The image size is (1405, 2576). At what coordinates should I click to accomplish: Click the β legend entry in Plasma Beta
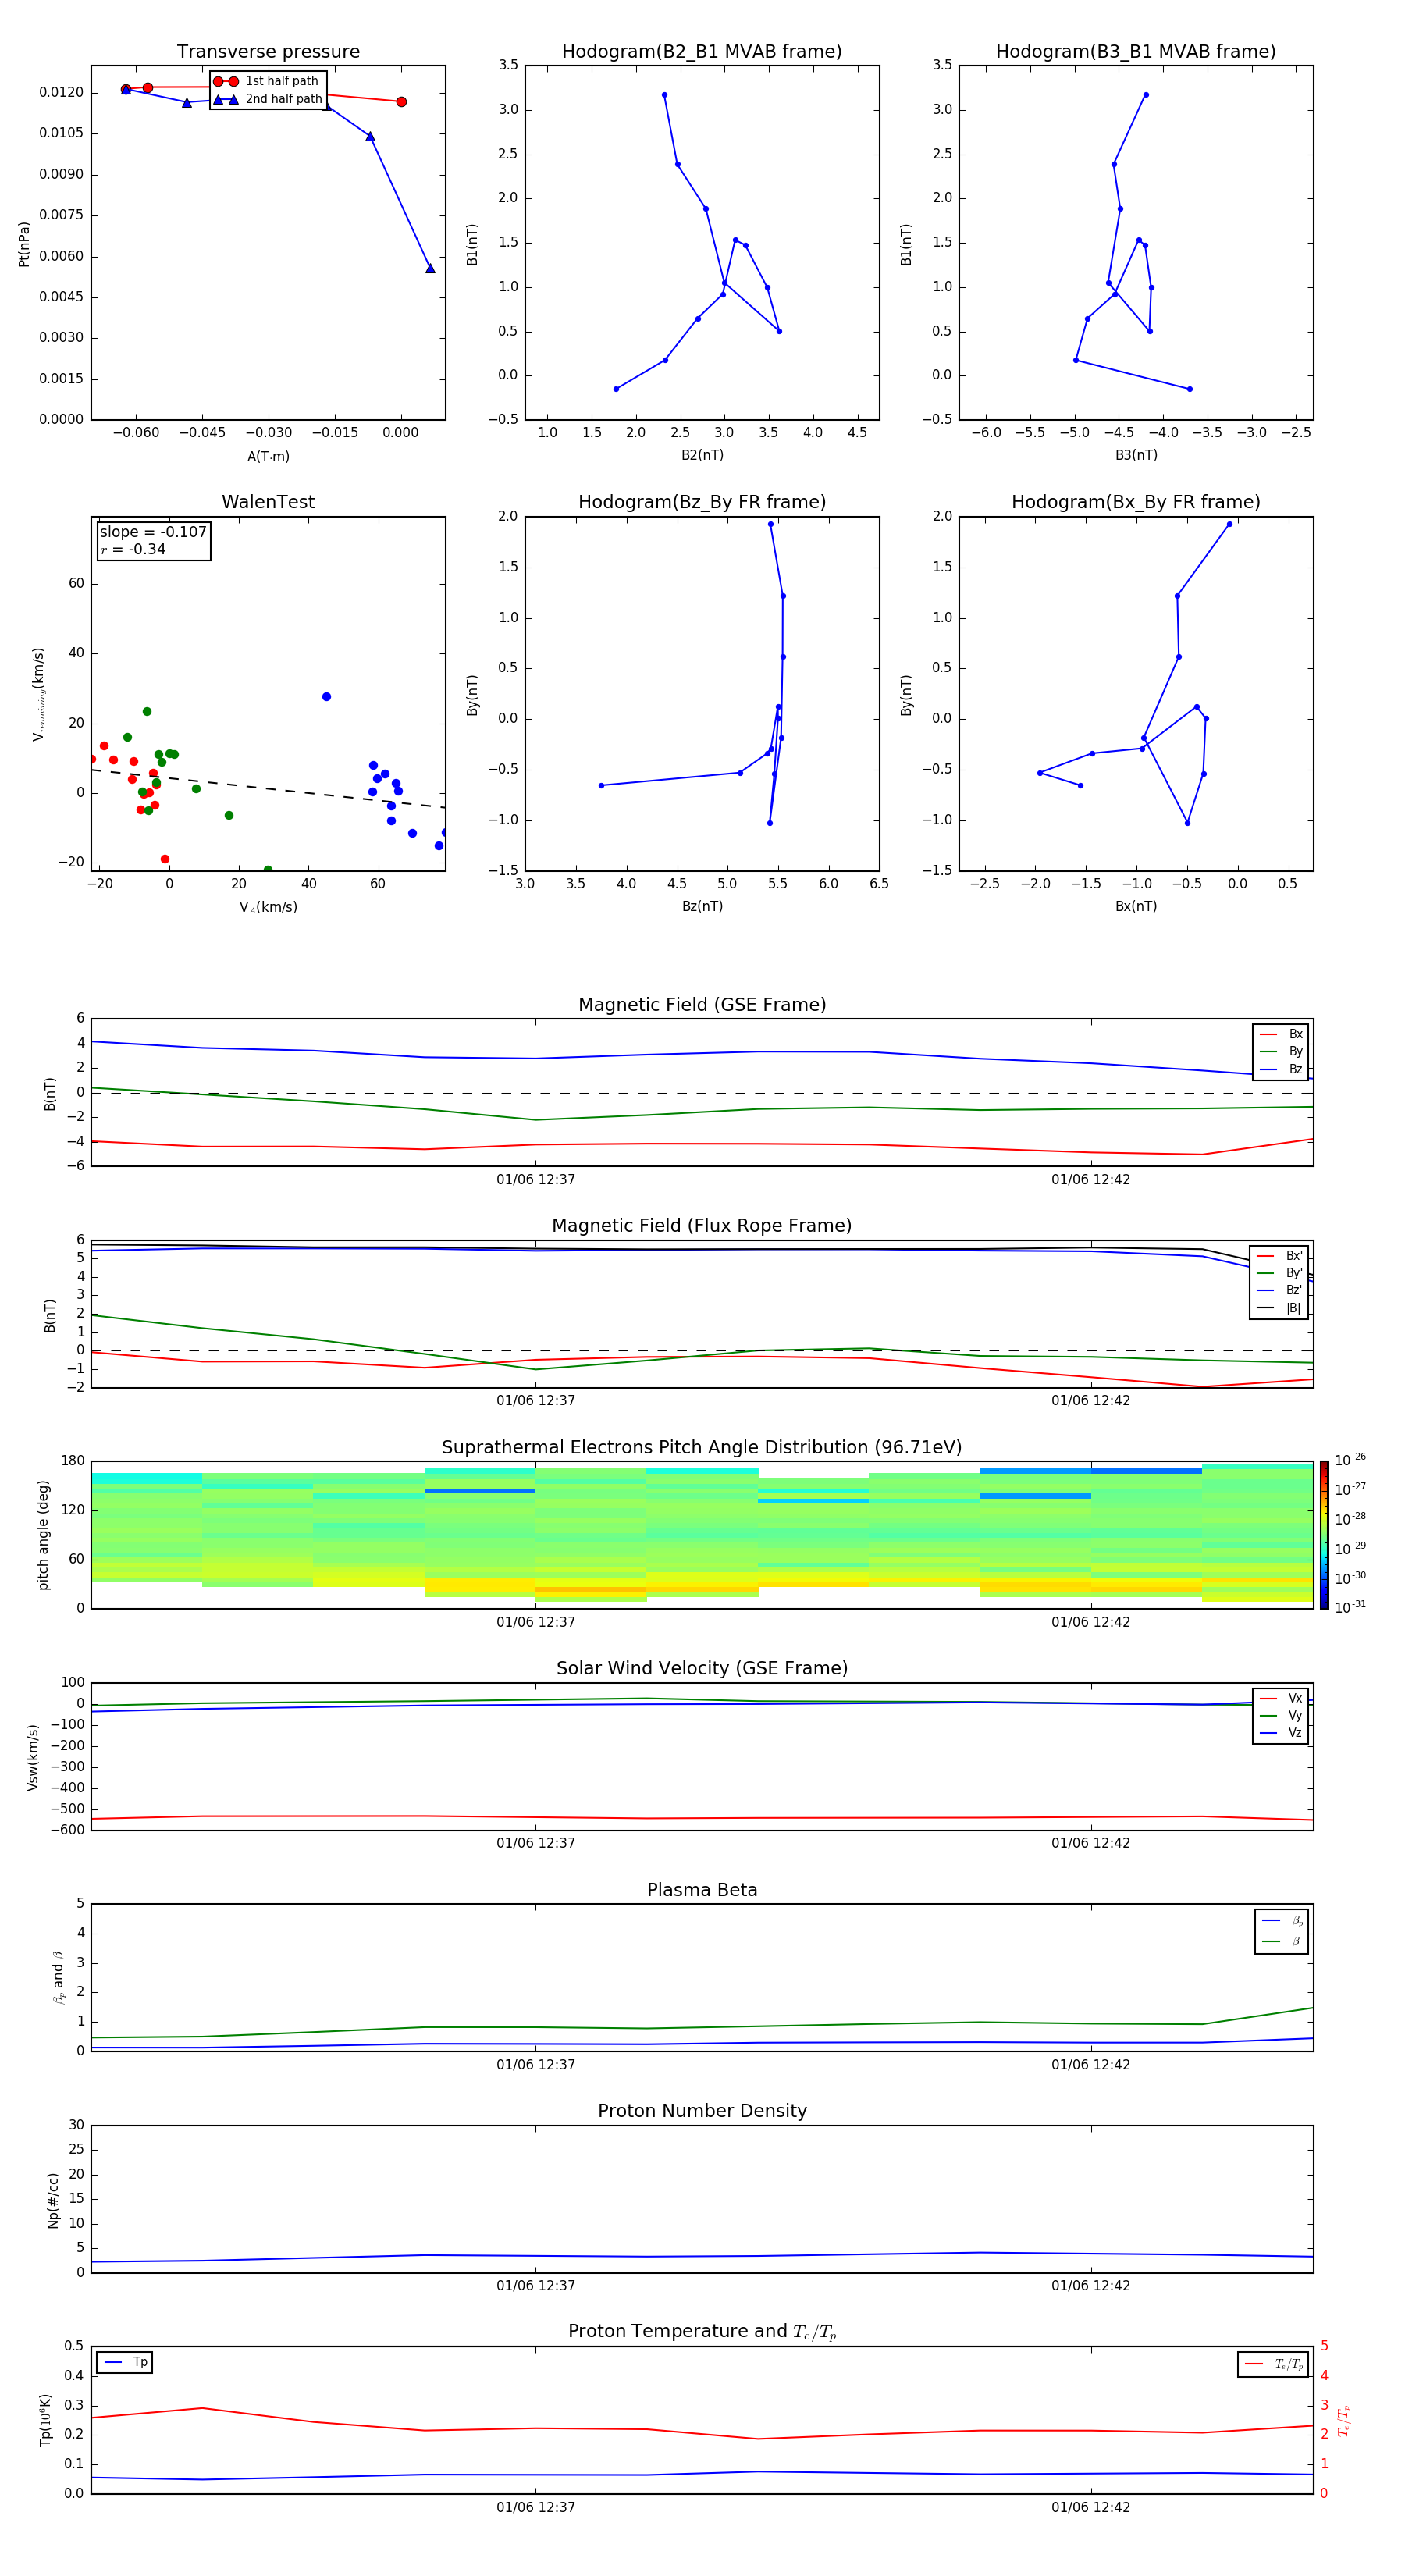click(x=1282, y=1942)
